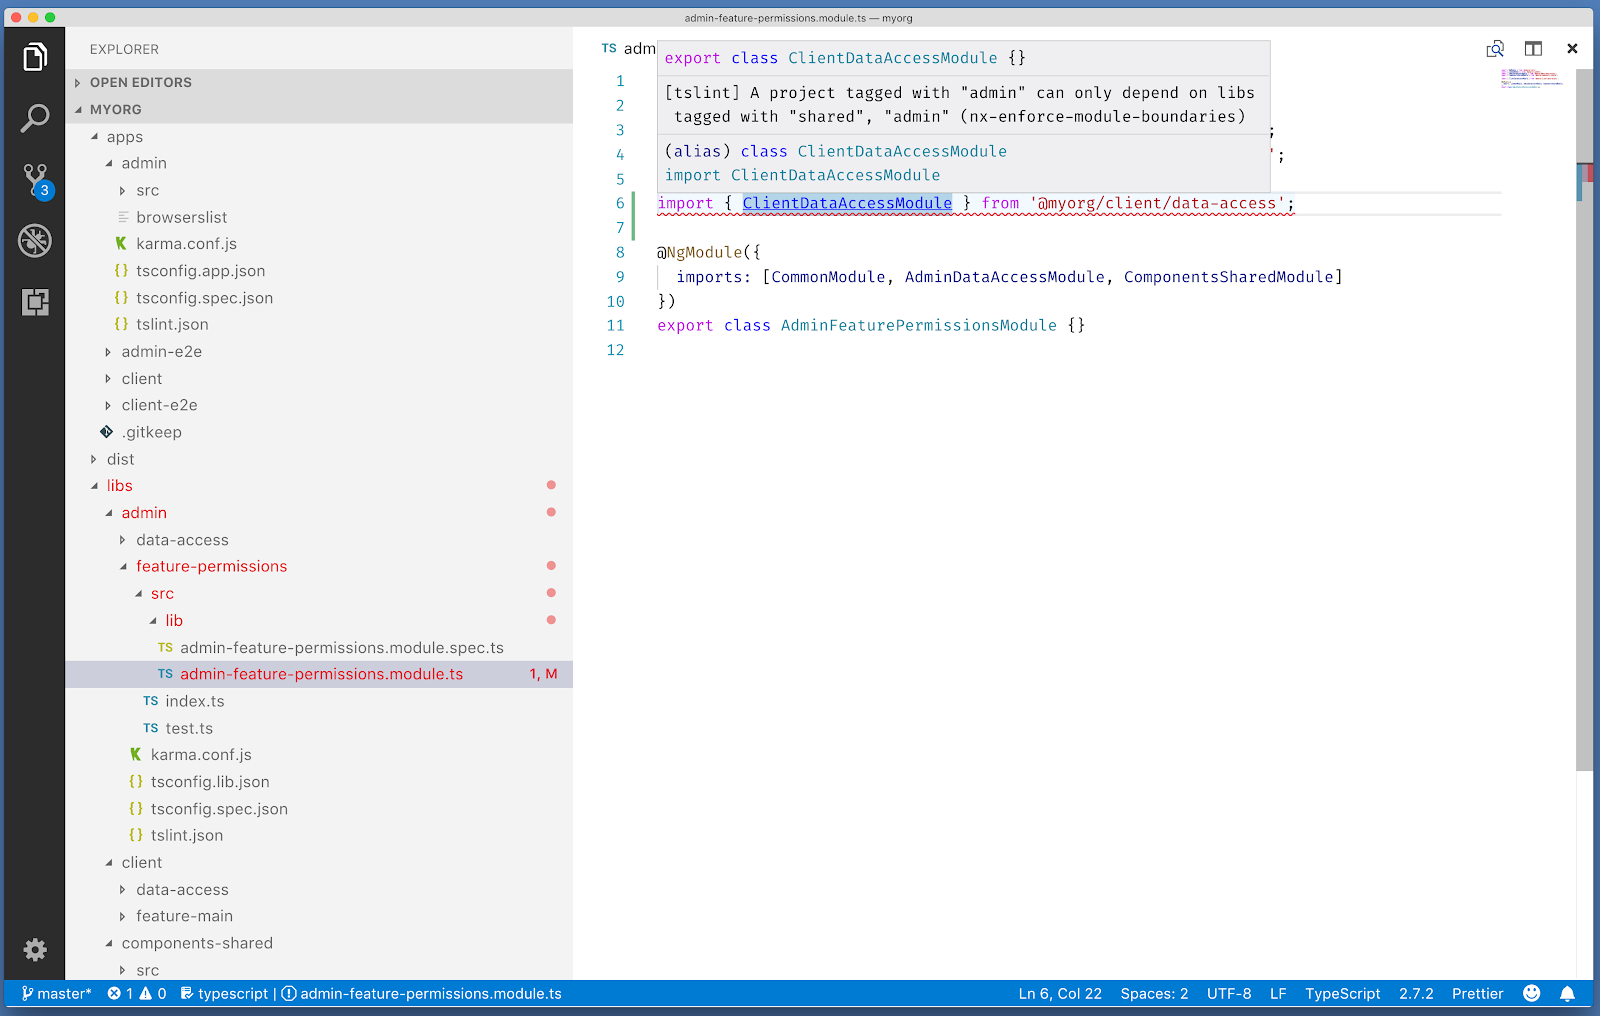Collapse the feature-permissions folder

point(211,566)
